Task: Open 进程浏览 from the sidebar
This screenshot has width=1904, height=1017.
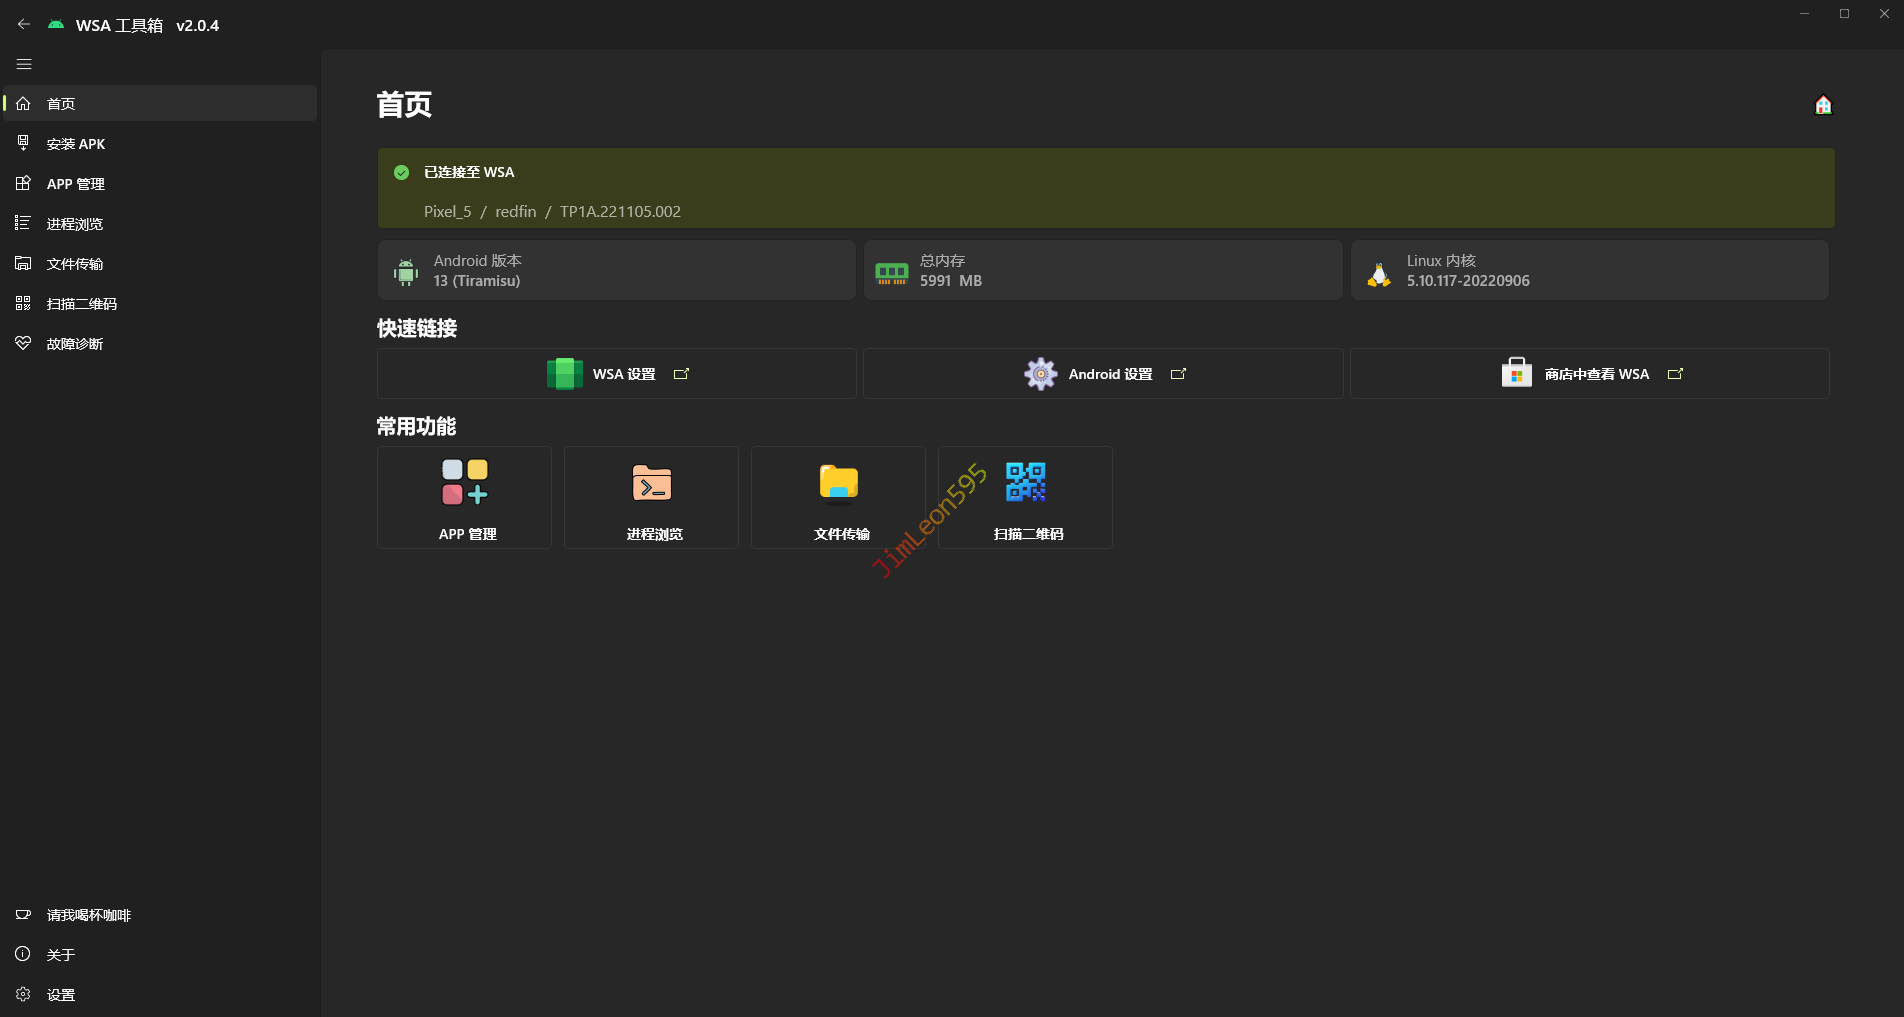Action: [x=75, y=224]
